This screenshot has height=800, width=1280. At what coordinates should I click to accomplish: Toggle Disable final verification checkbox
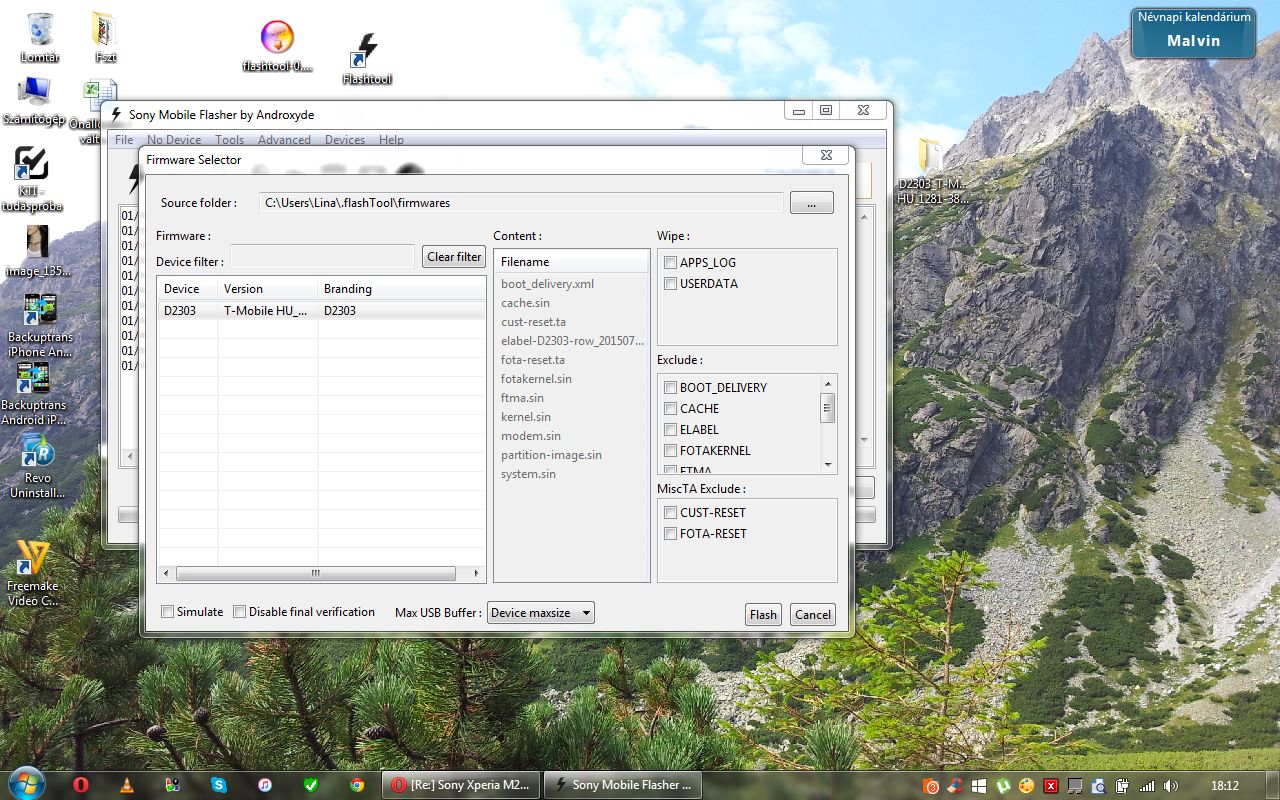tap(240, 611)
